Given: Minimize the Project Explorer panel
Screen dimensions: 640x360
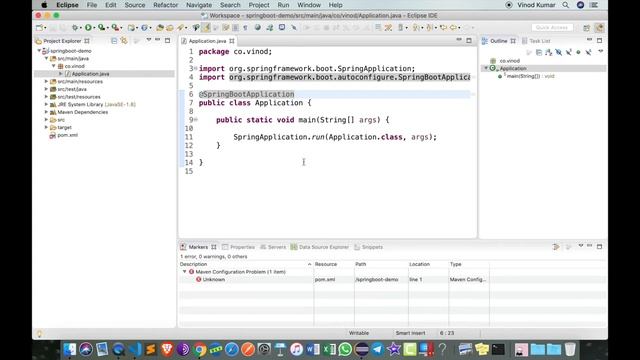Looking at the screenshot, I should tap(158, 40).
